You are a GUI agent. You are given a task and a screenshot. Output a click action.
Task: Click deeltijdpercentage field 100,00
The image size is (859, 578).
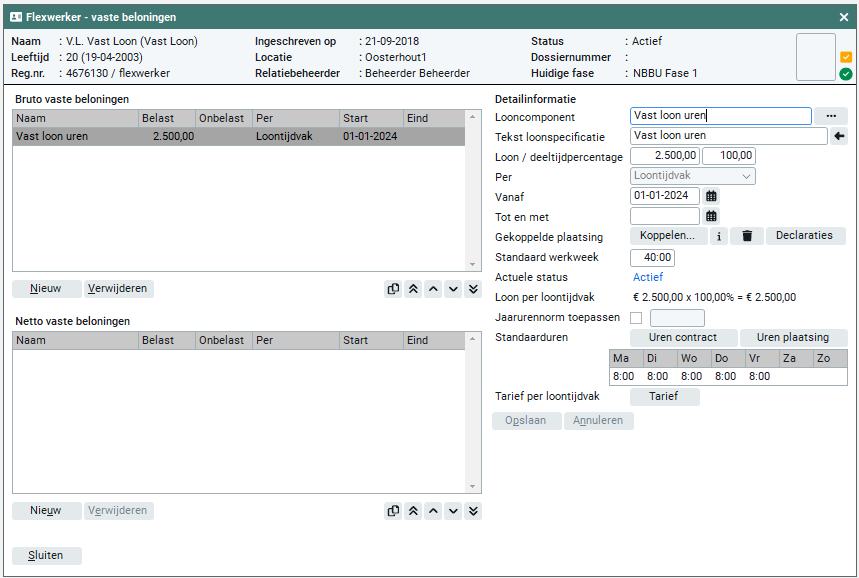729,156
